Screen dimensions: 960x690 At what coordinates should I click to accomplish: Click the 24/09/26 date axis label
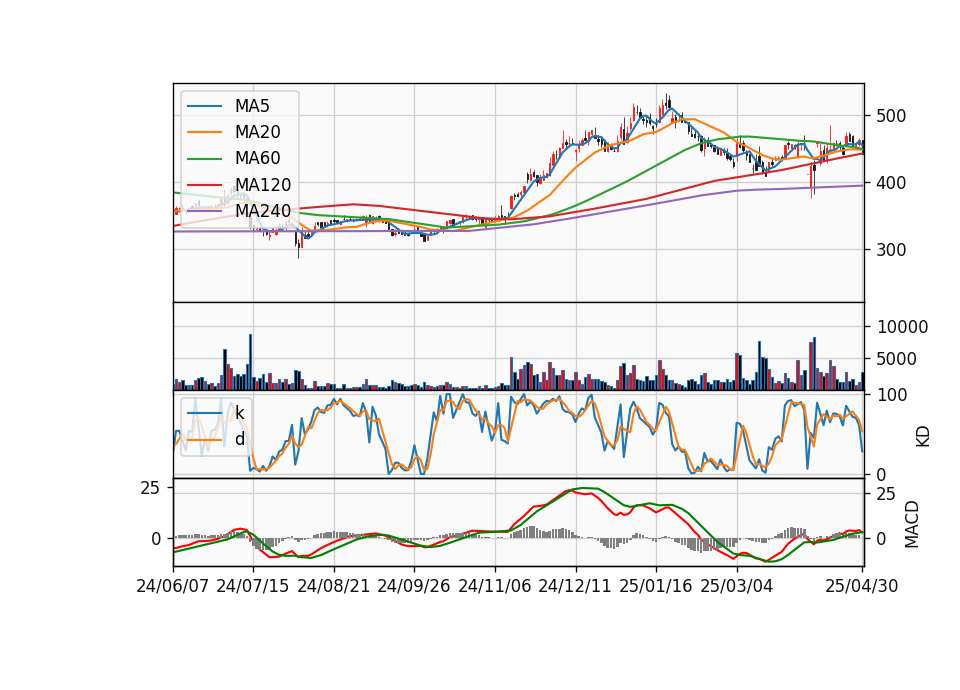[x=414, y=586]
